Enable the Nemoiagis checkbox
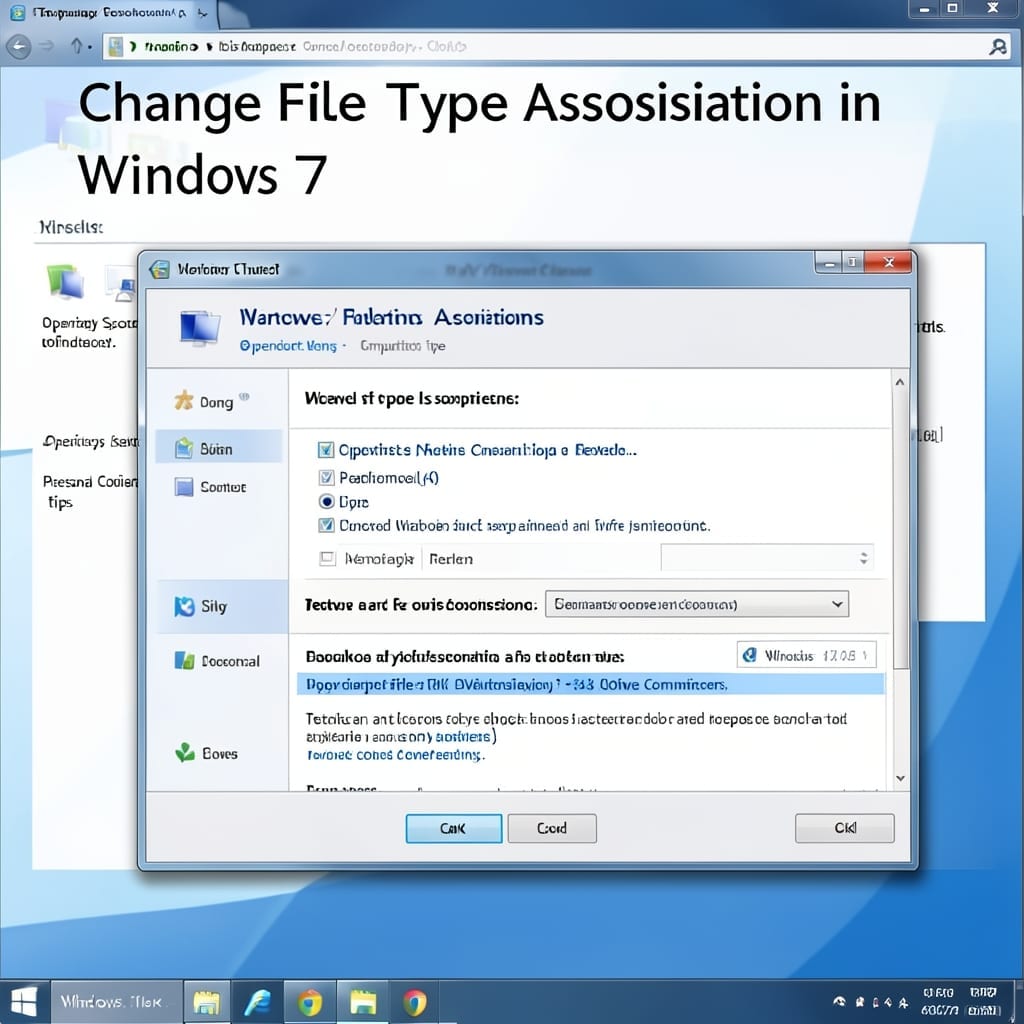This screenshot has width=1024, height=1024. click(327, 558)
